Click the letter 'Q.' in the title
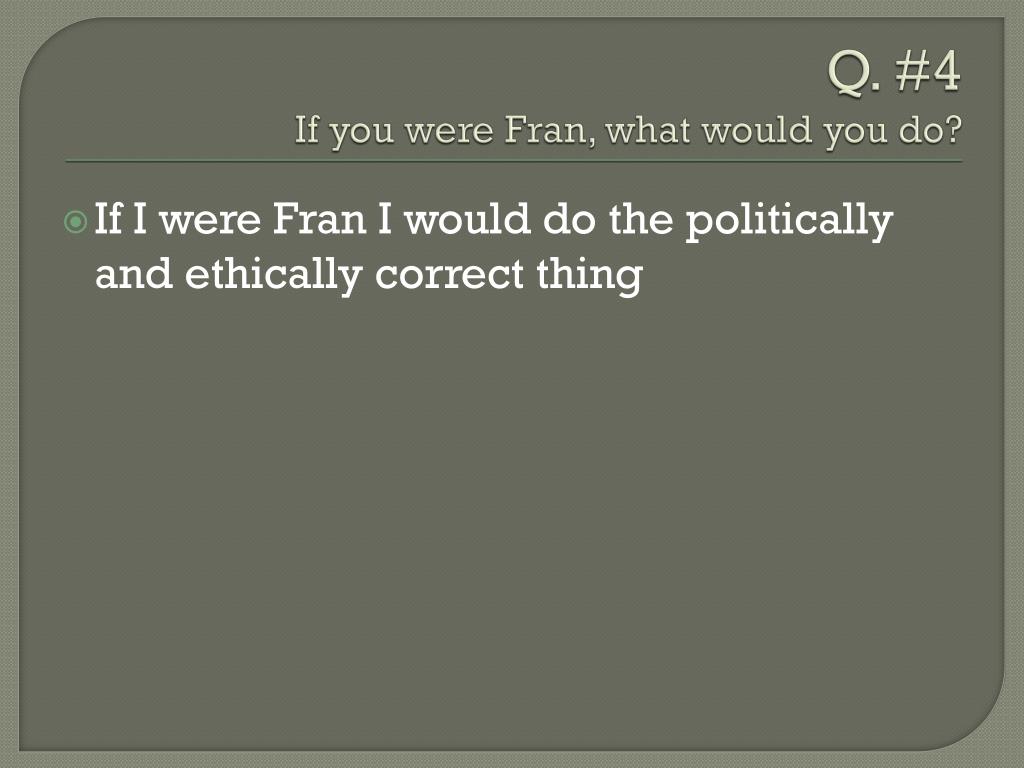1024x768 pixels. pyautogui.click(x=855, y=72)
